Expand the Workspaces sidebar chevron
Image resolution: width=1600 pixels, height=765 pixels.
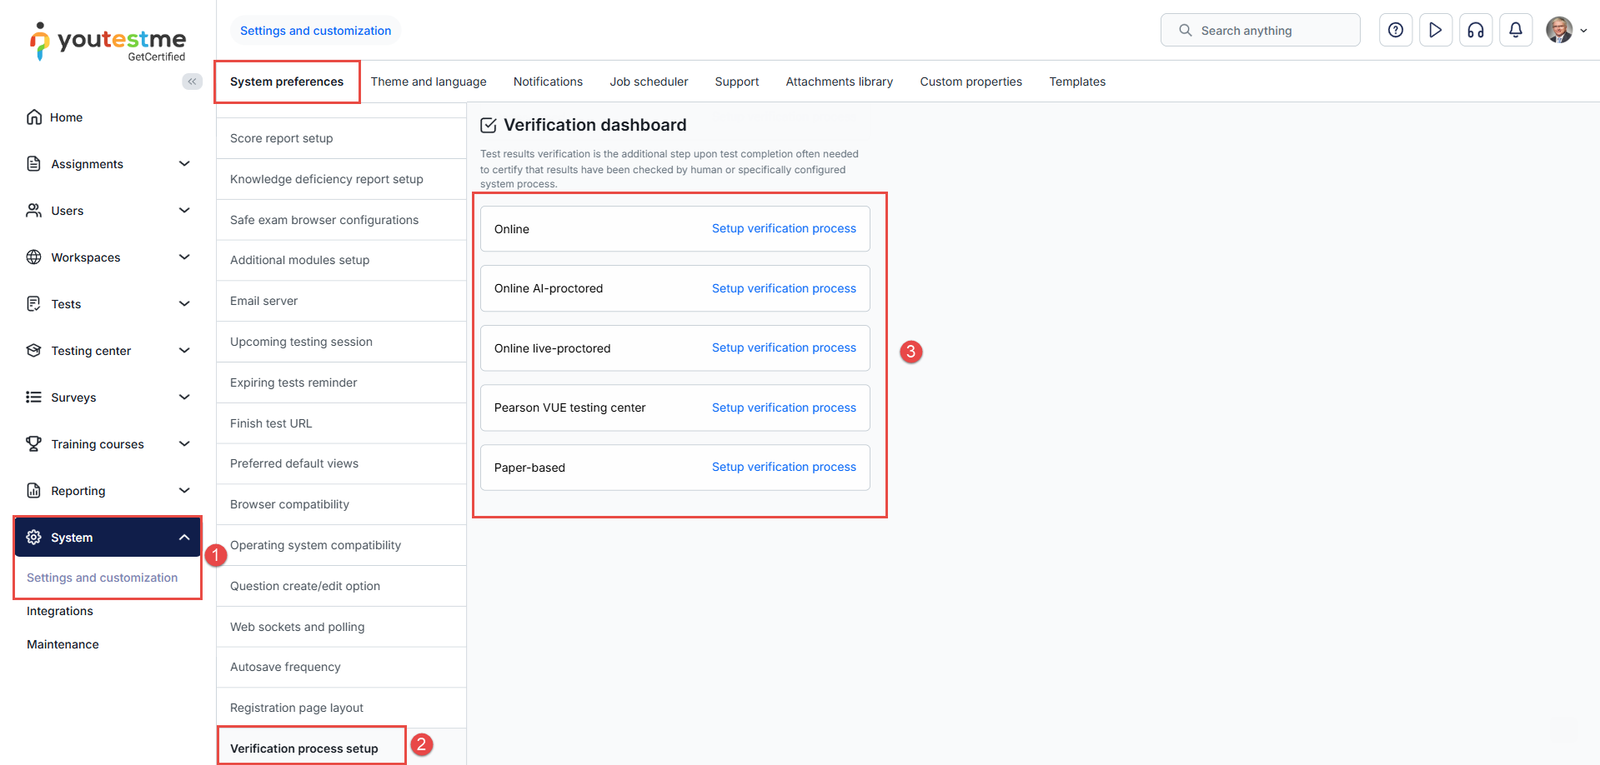pyautogui.click(x=184, y=257)
